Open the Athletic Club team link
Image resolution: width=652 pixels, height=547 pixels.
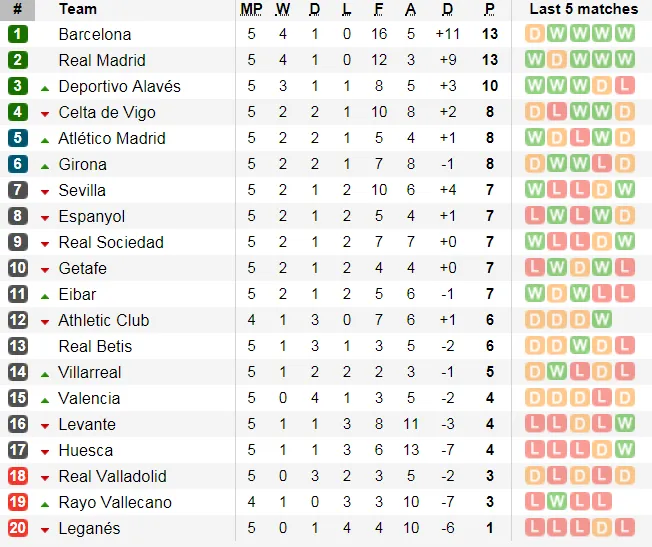pyautogui.click(x=104, y=320)
